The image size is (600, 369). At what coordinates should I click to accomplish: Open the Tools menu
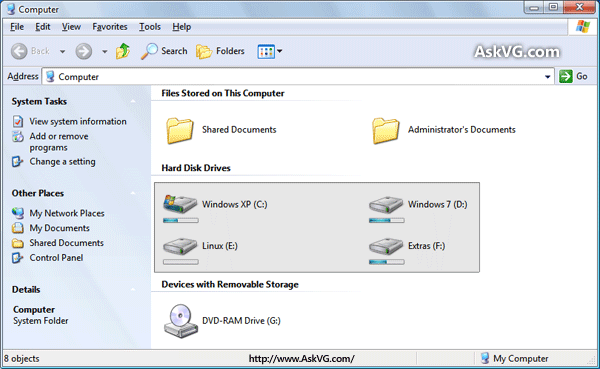150,27
